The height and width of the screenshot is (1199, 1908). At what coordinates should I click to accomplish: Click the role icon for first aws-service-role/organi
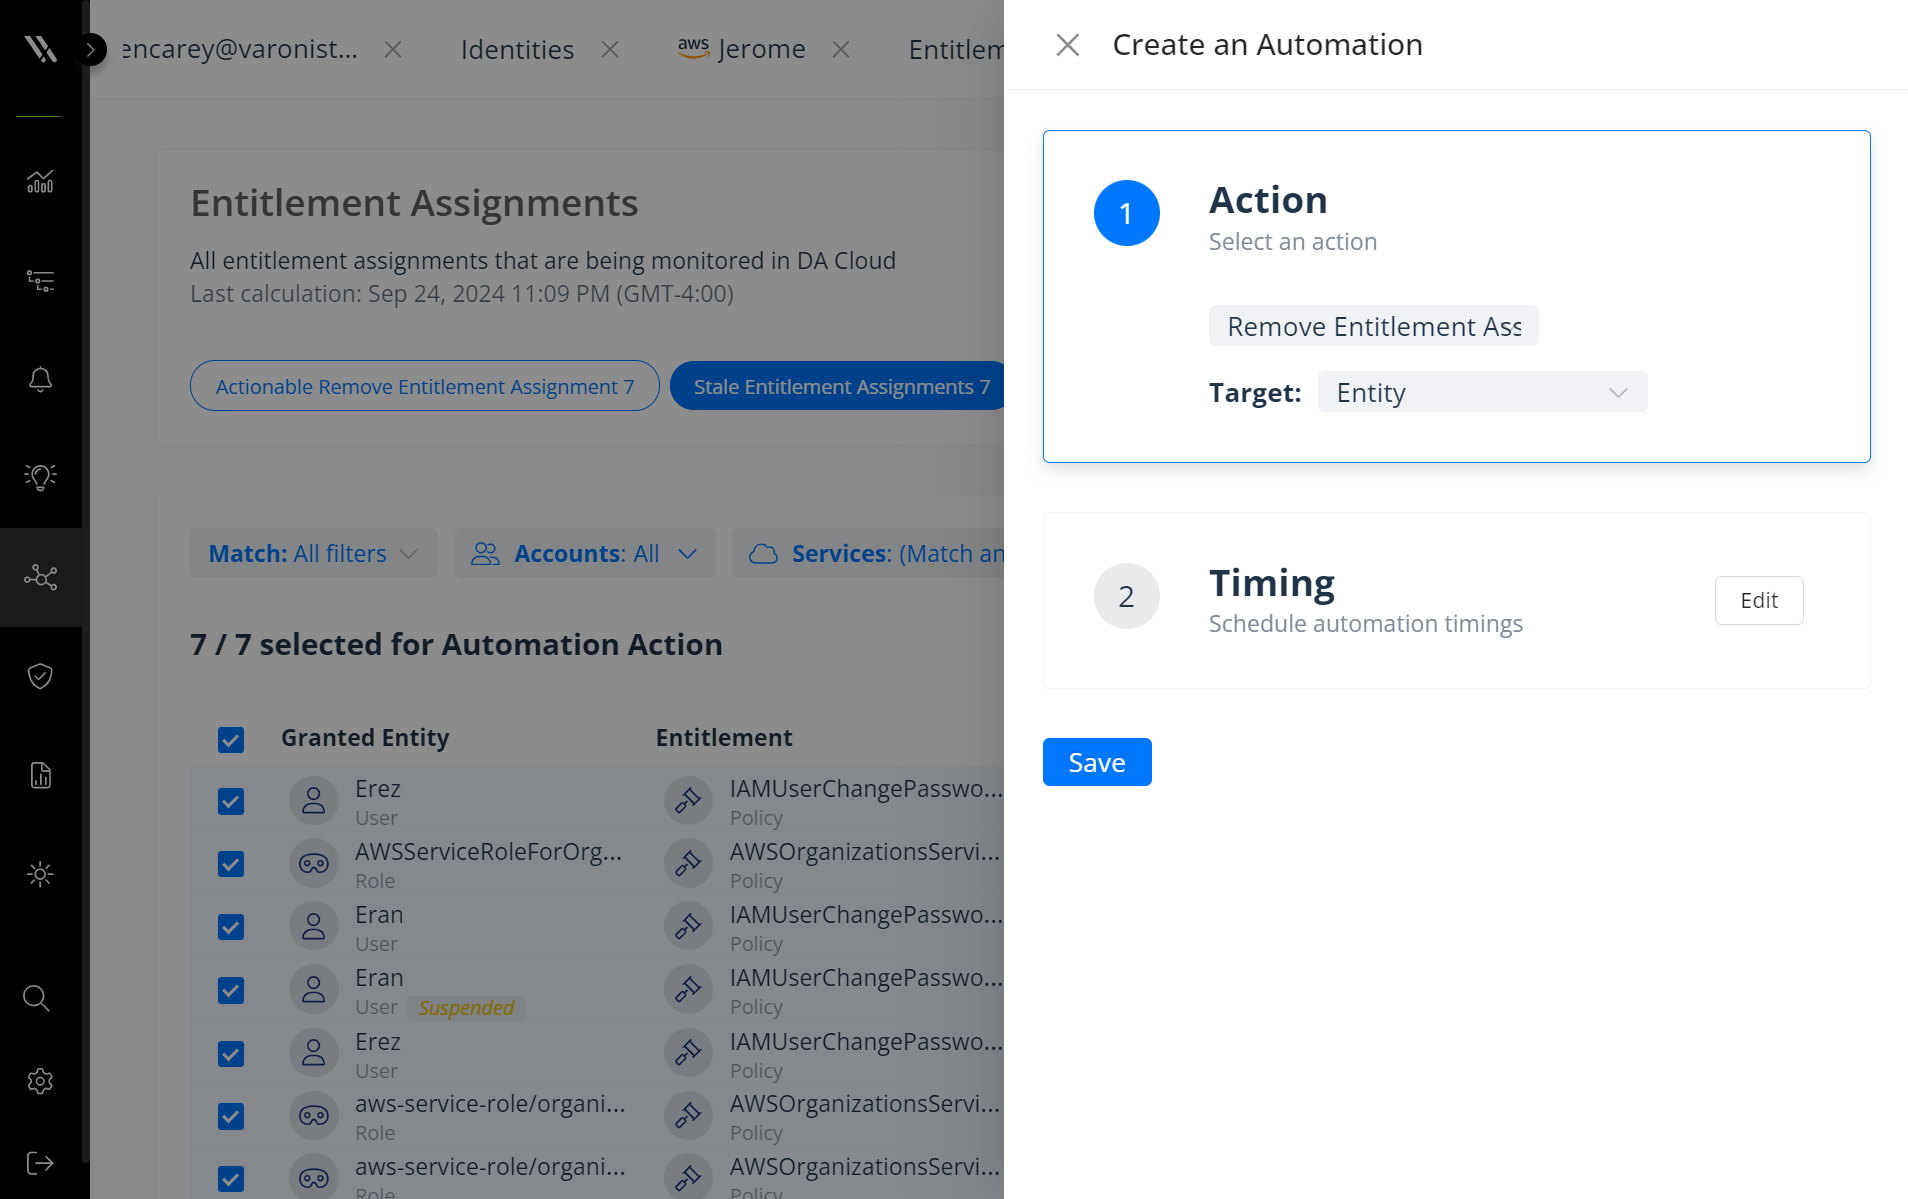tap(314, 1116)
